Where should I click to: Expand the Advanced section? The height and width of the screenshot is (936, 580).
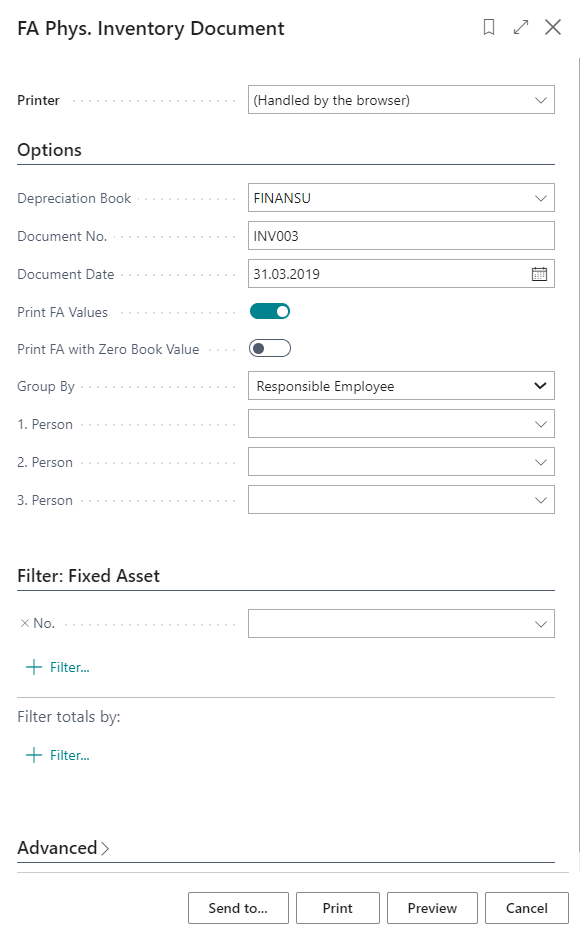tap(63, 848)
